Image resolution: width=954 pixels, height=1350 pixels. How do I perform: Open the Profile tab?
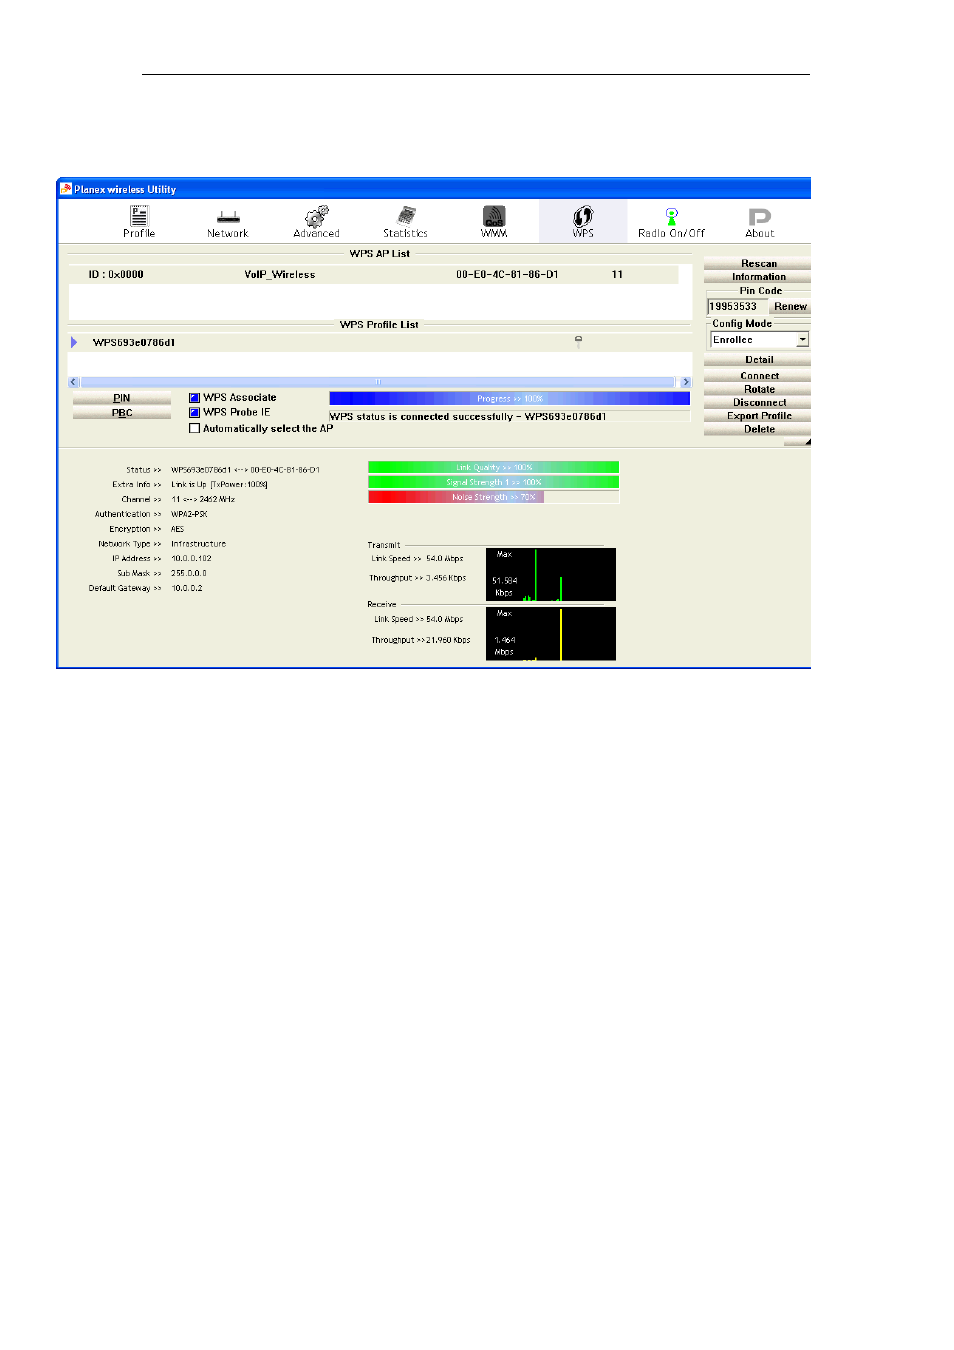pyautogui.click(x=139, y=221)
